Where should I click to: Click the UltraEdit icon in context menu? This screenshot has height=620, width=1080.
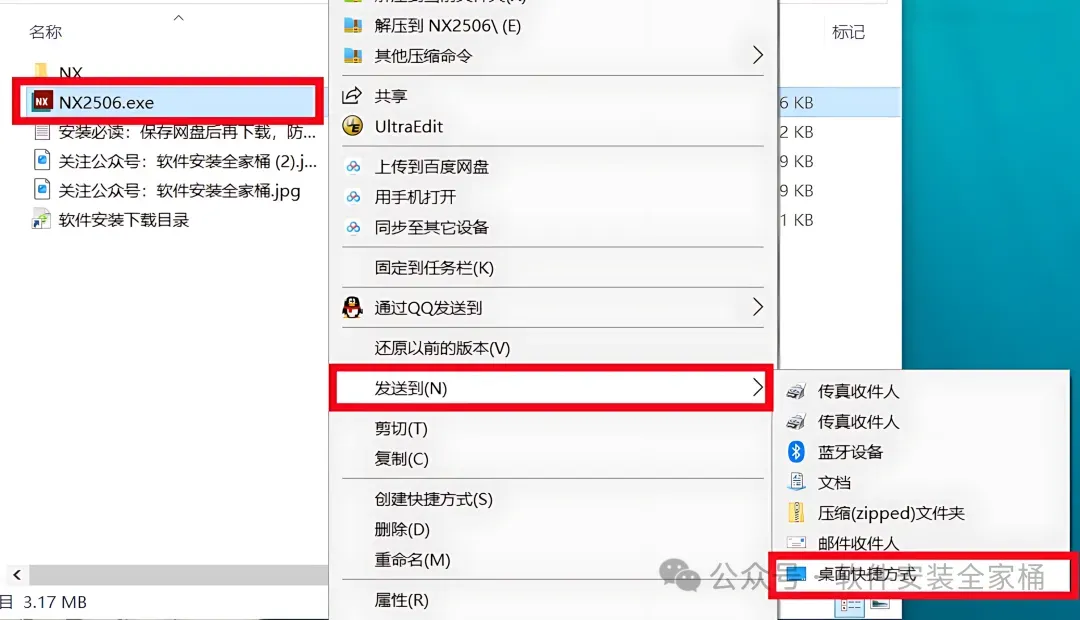click(x=353, y=126)
